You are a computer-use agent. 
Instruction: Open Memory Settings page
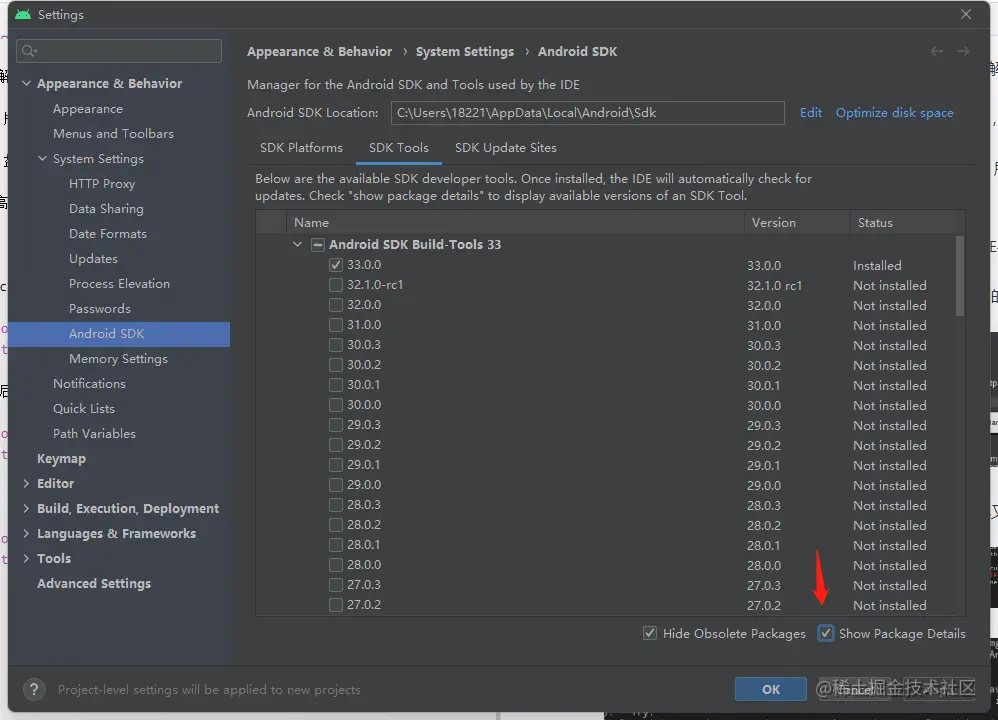coord(118,358)
